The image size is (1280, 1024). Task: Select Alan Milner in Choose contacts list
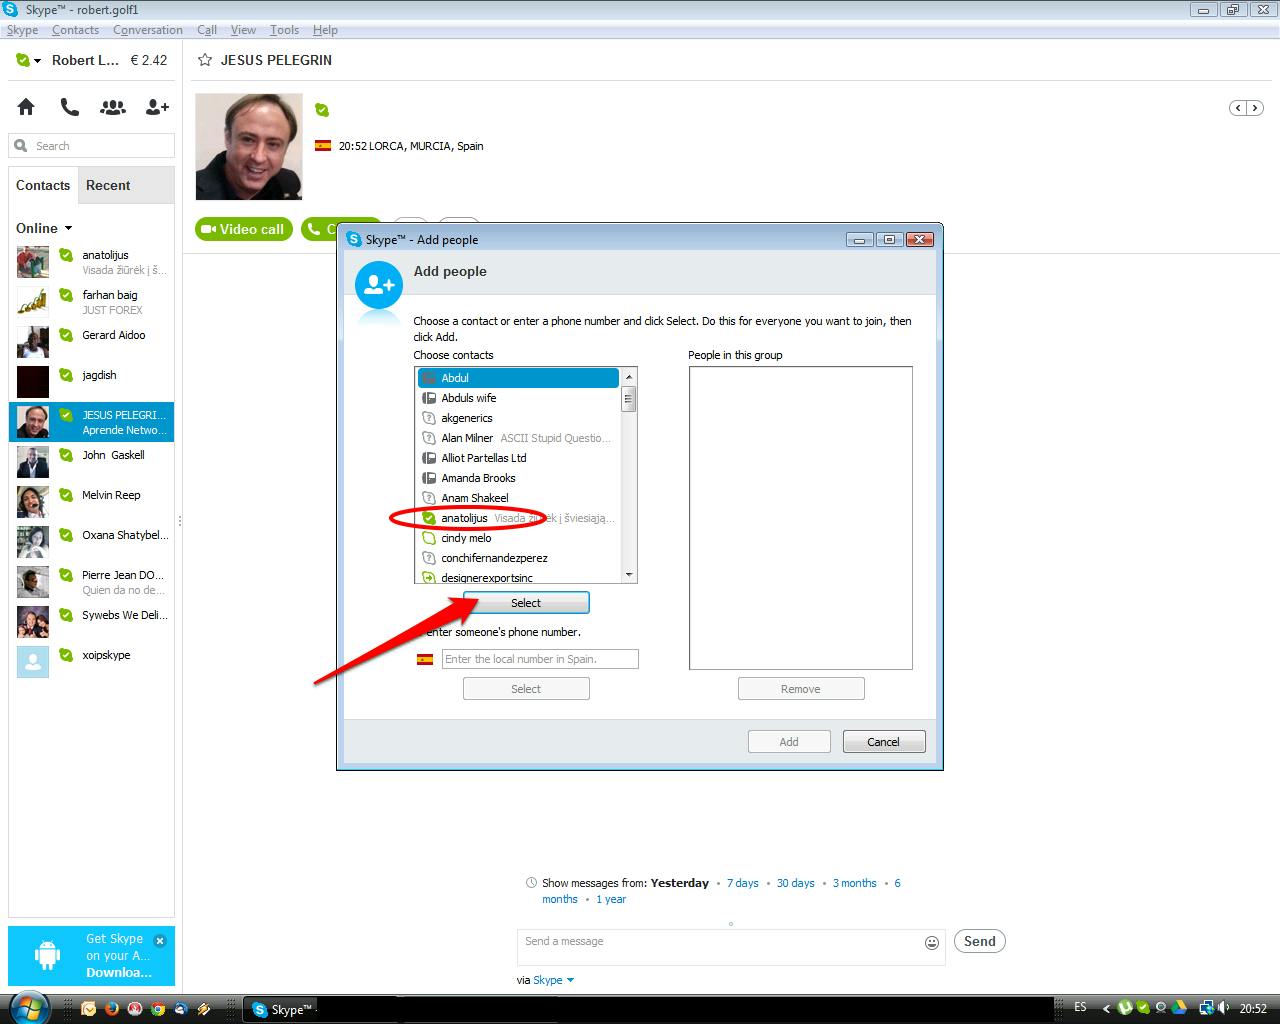[518, 438]
